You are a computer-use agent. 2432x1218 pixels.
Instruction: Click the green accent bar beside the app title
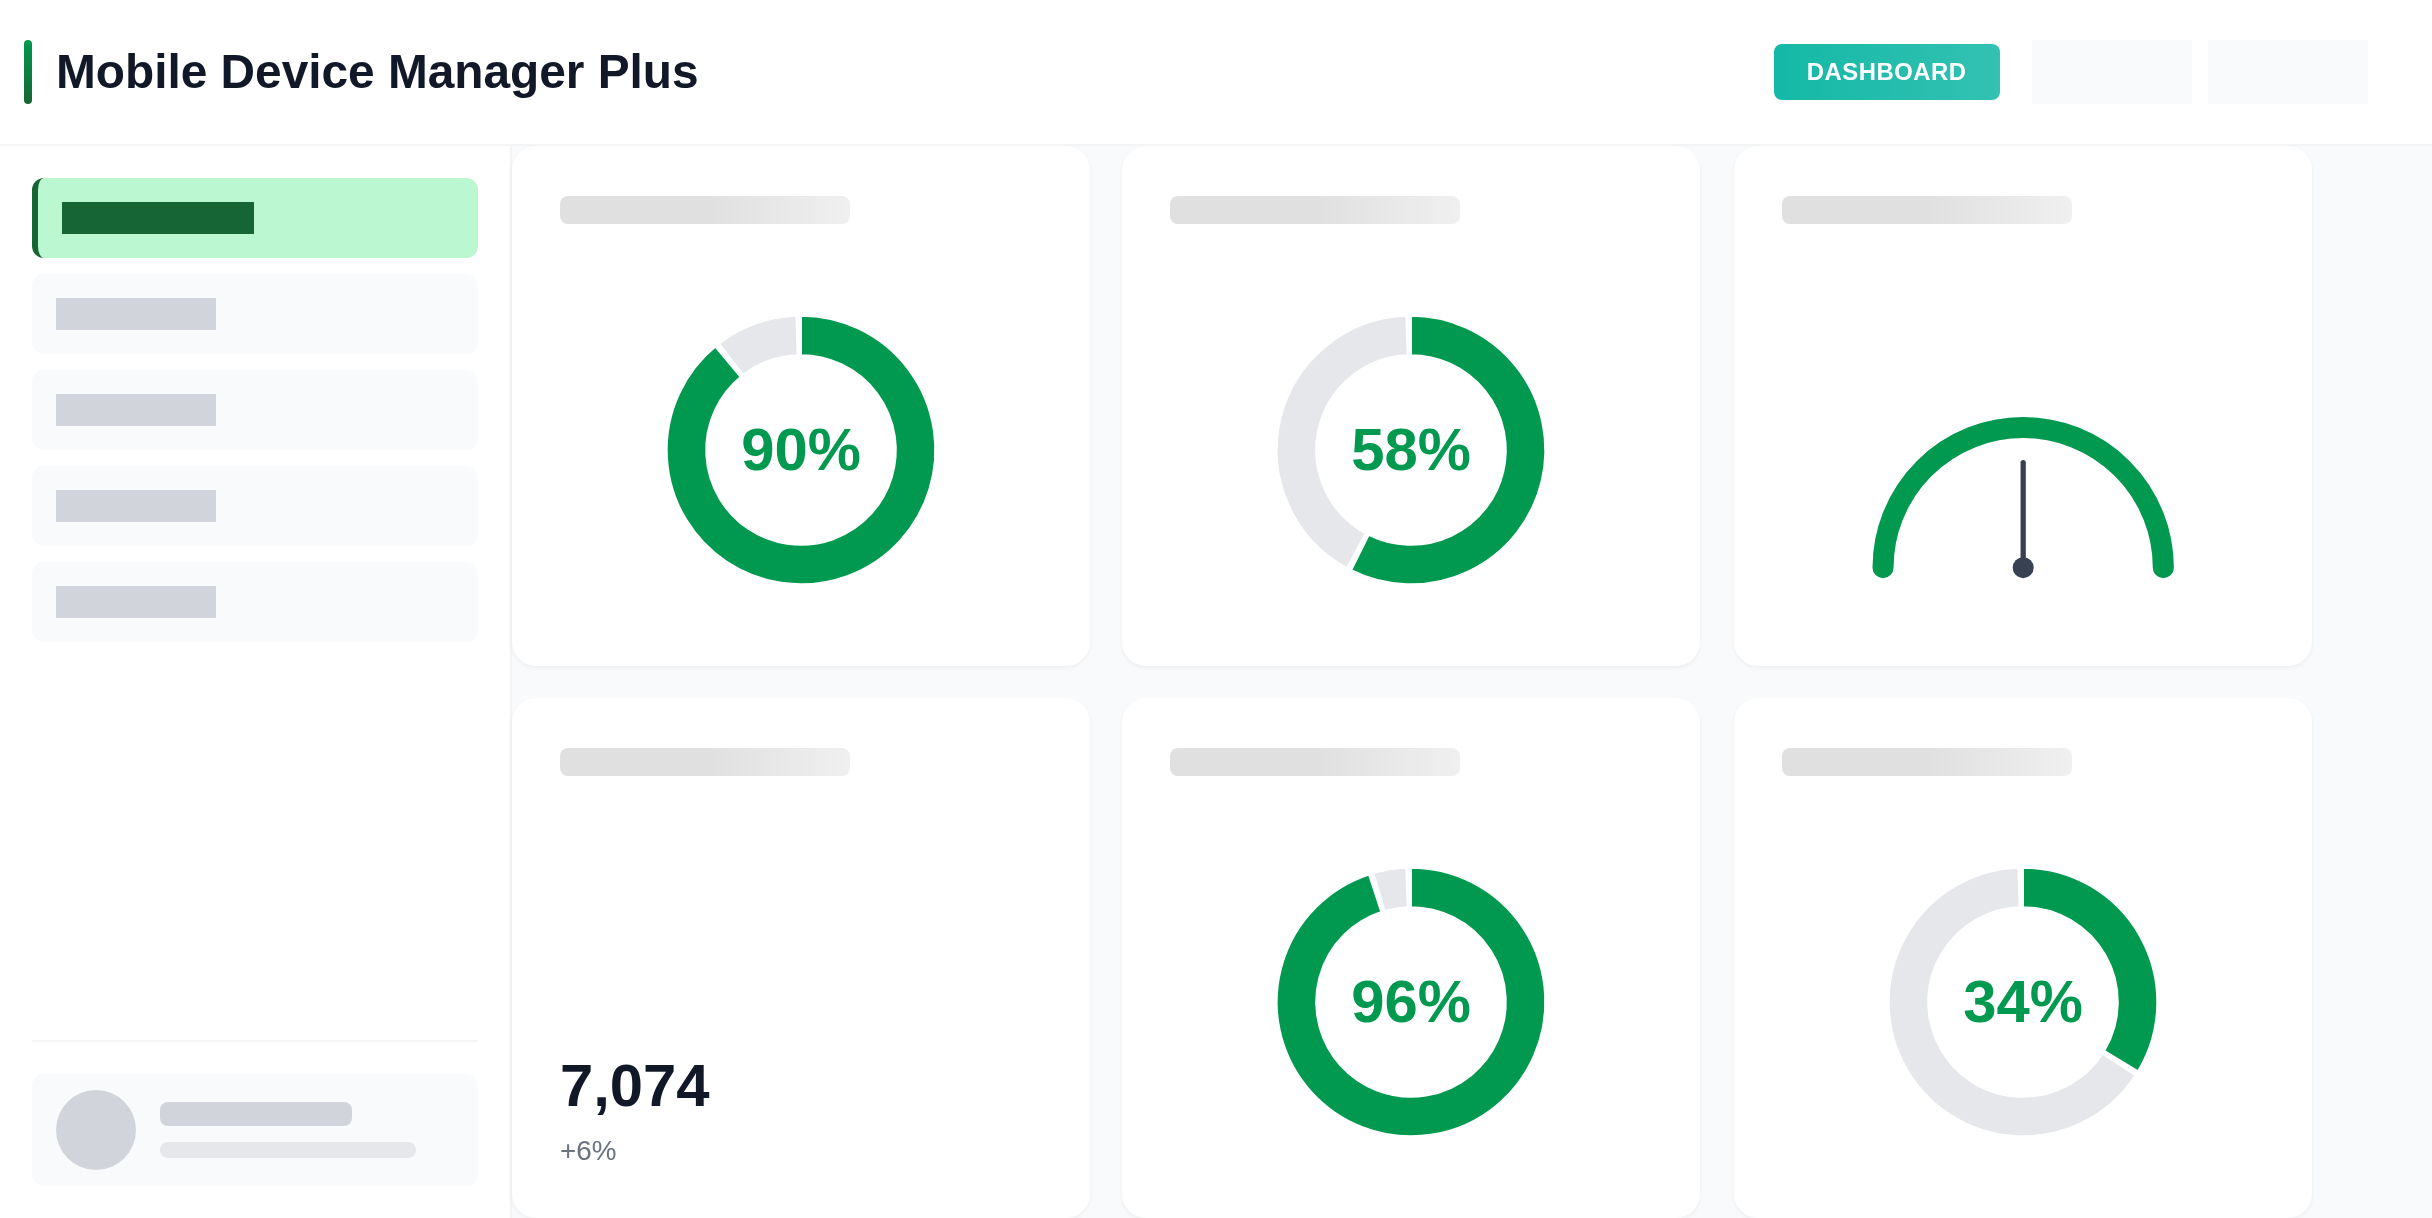[x=28, y=72]
